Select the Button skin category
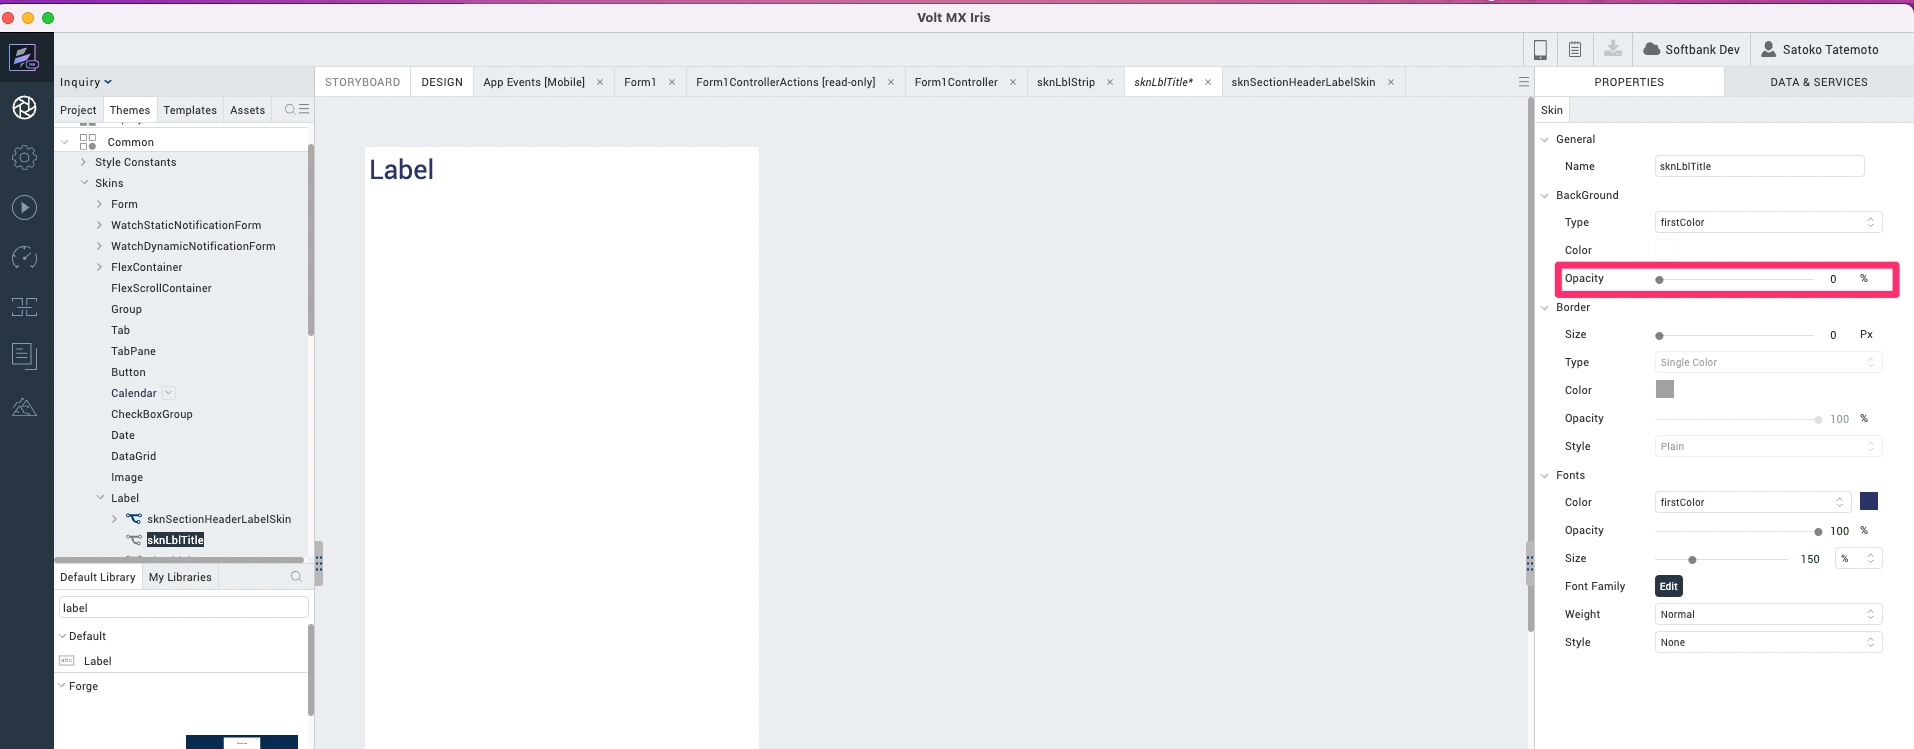The height and width of the screenshot is (749, 1914). coord(128,372)
